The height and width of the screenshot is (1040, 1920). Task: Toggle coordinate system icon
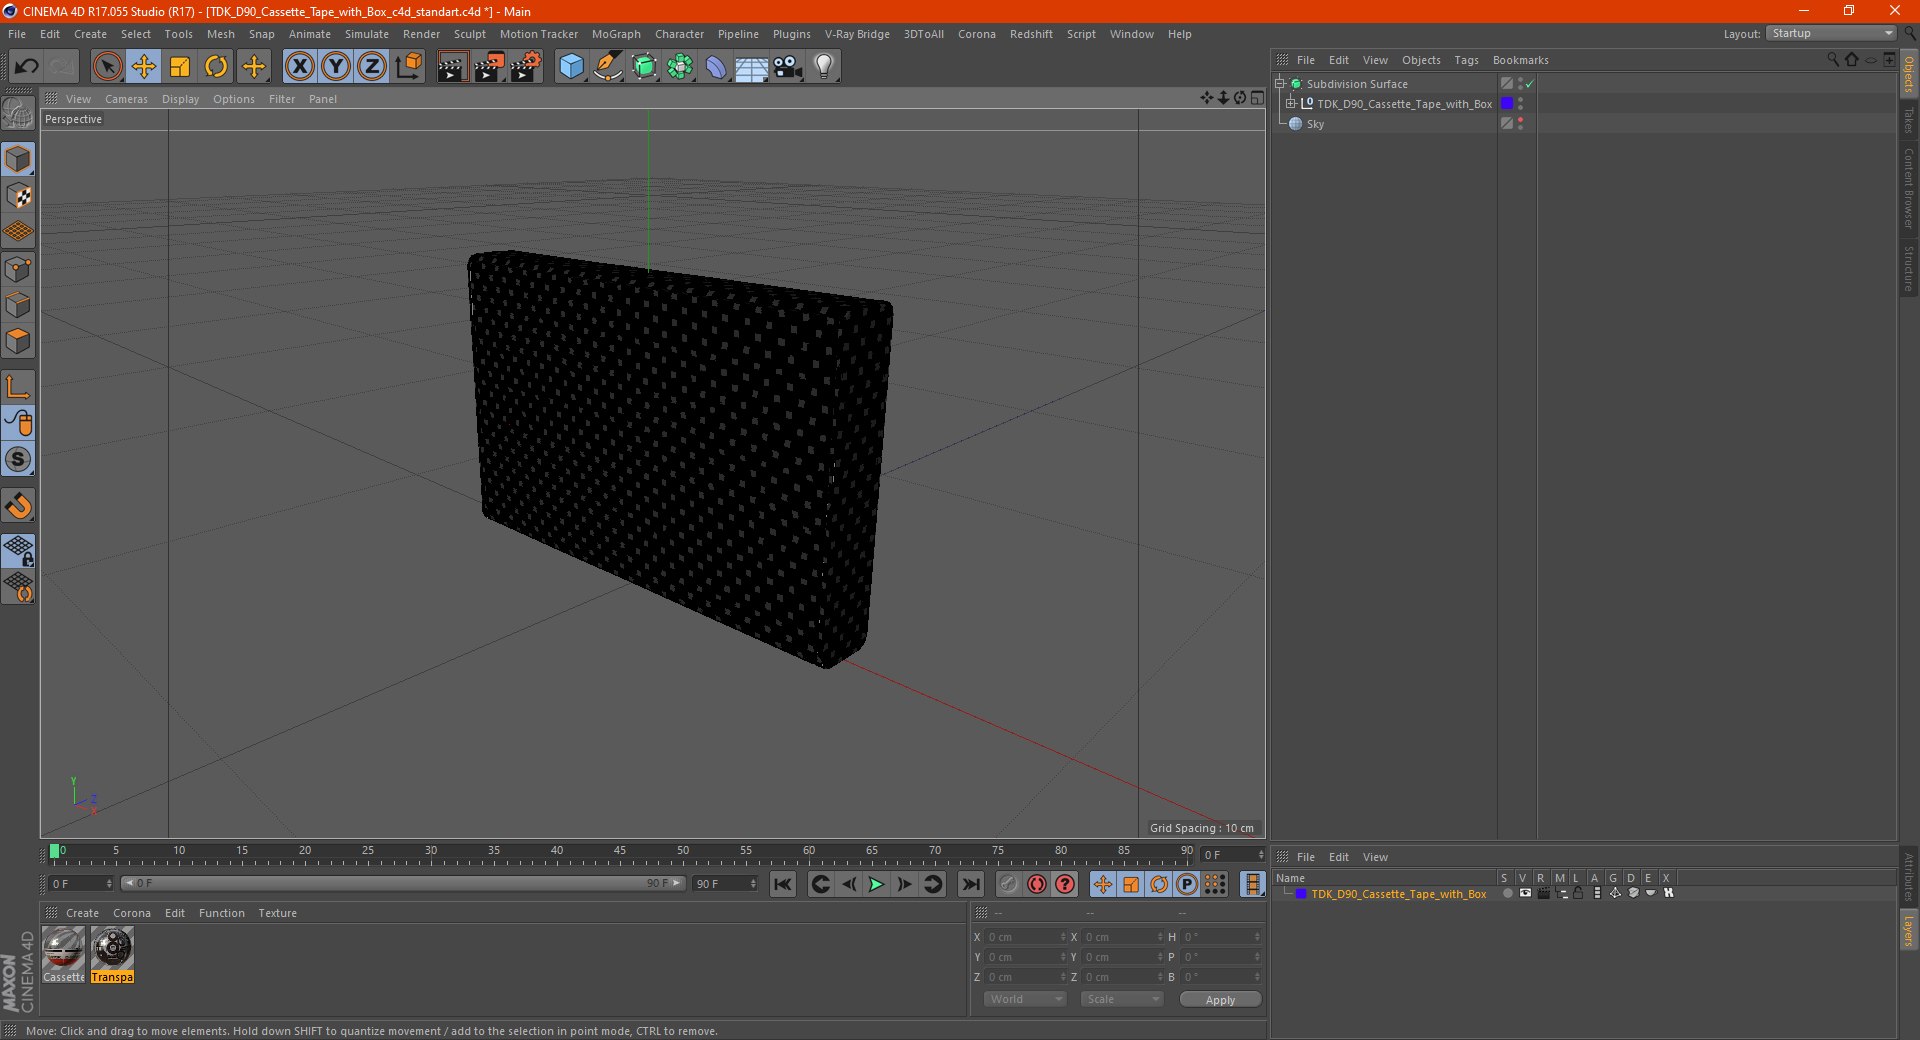click(408, 67)
